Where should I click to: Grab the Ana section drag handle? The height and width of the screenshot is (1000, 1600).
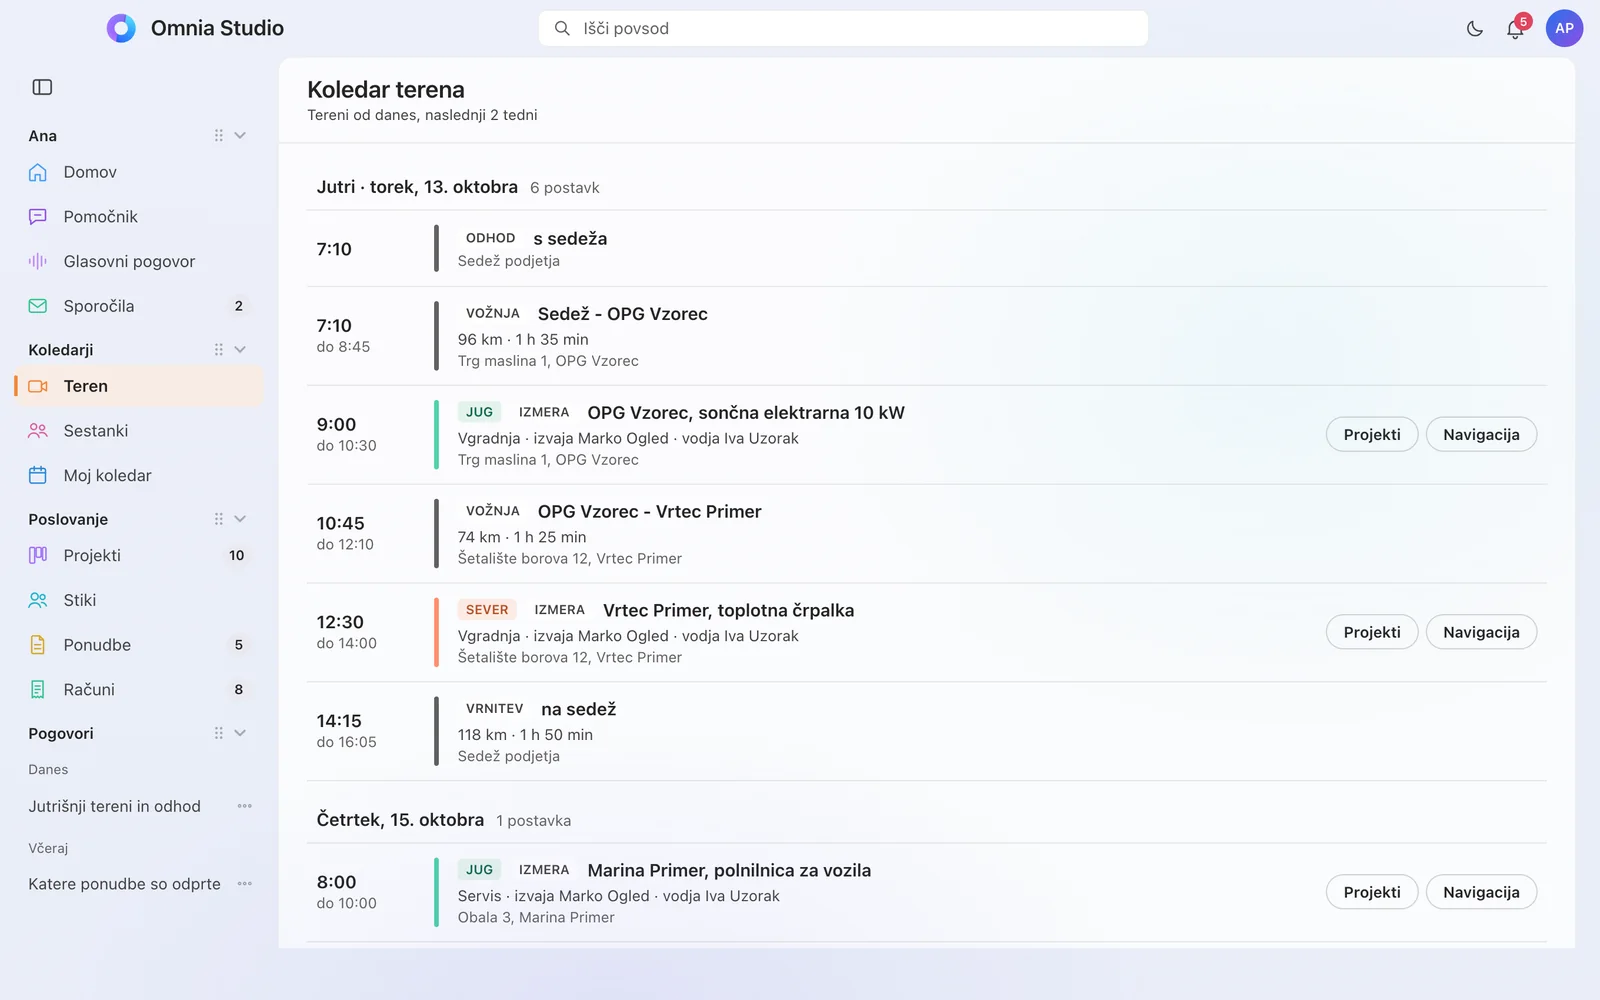(218, 136)
